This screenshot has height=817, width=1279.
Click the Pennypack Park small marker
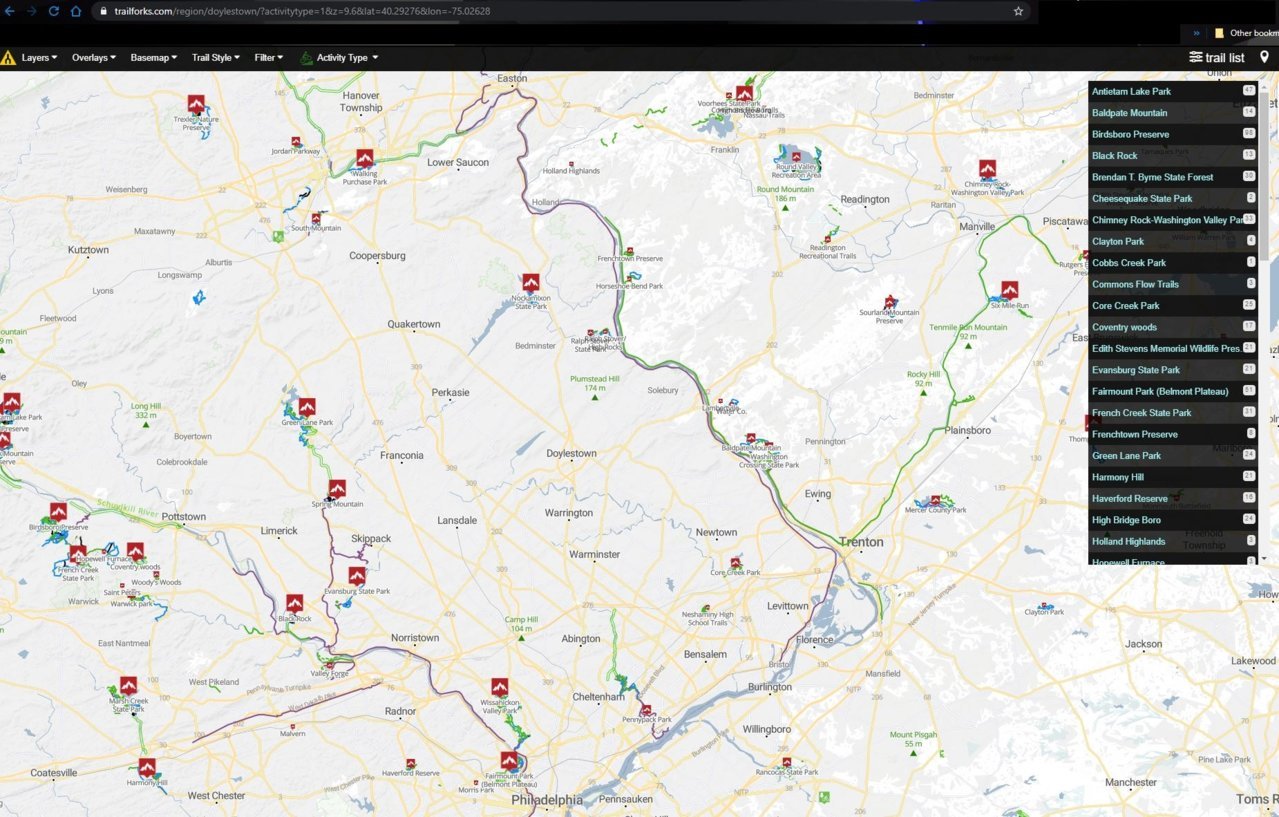[648, 709]
